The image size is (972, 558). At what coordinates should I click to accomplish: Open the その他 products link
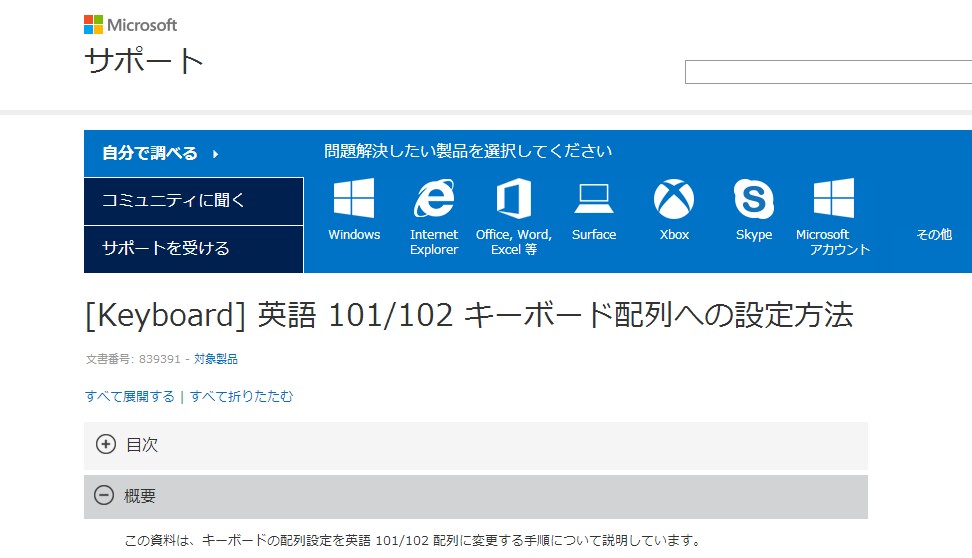click(x=934, y=234)
